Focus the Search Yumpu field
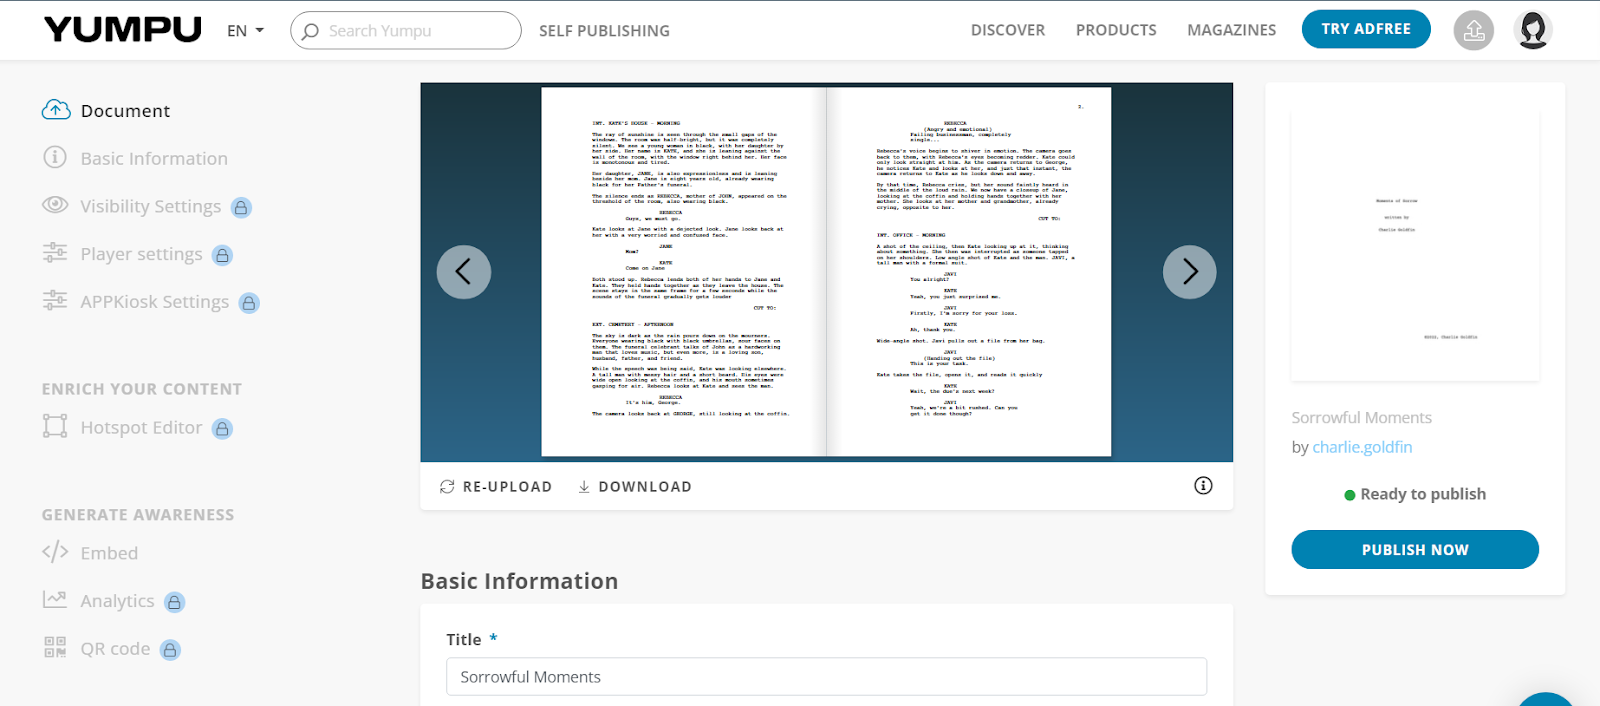This screenshot has height=706, width=1600. [406, 31]
